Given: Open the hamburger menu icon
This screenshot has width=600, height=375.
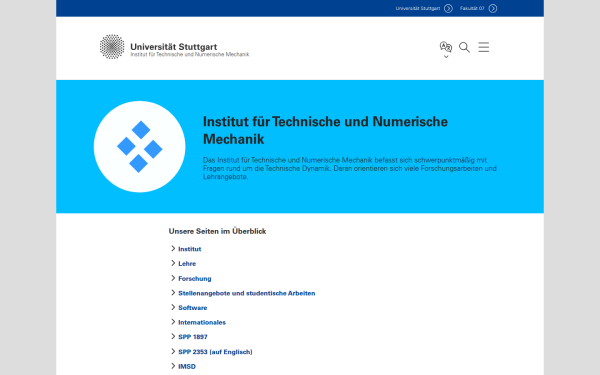Looking at the screenshot, I should (484, 47).
